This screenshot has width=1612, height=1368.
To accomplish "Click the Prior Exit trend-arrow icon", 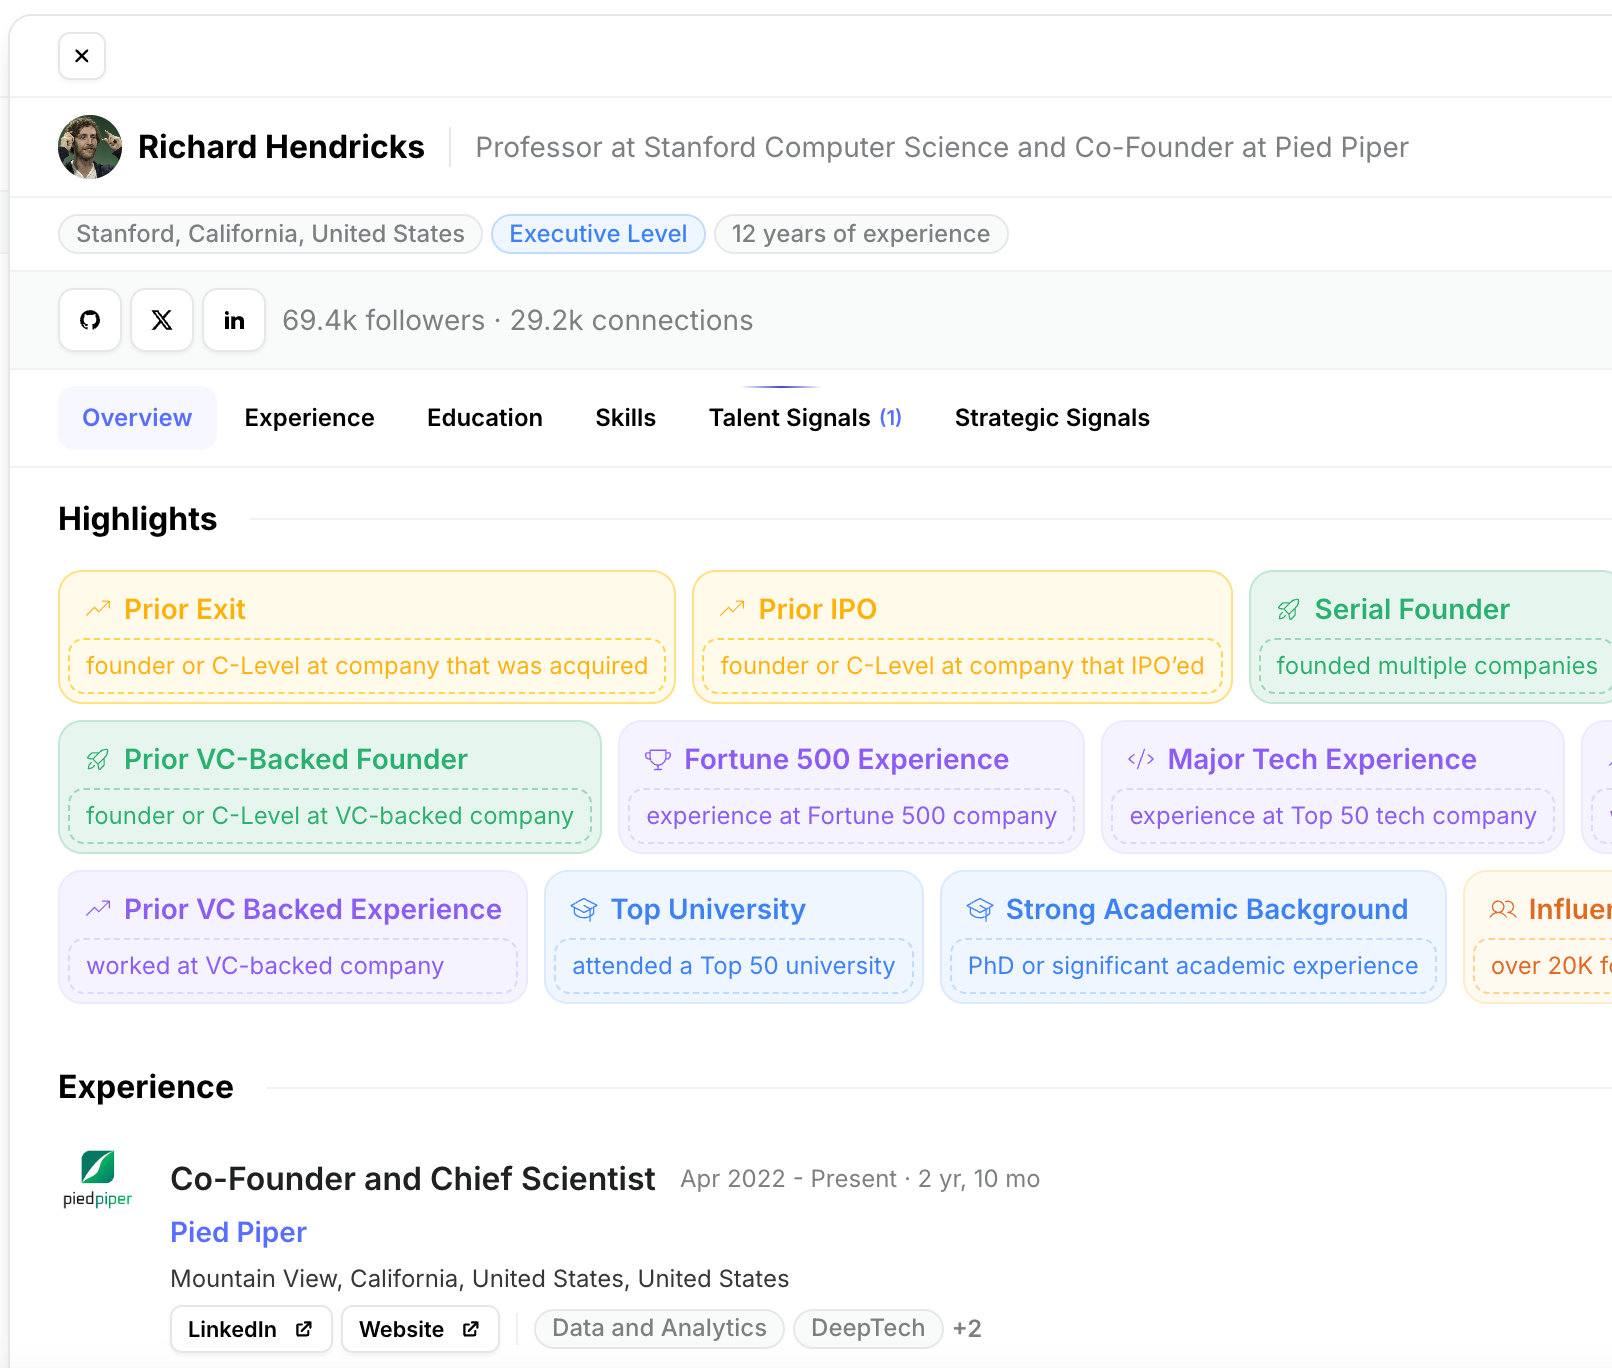I will pyautogui.click(x=97, y=608).
